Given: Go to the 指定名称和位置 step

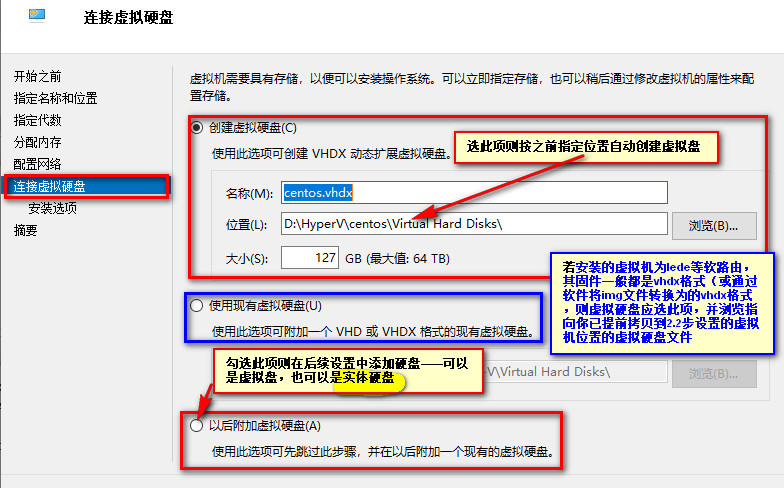Looking at the screenshot, I should tap(56, 98).
